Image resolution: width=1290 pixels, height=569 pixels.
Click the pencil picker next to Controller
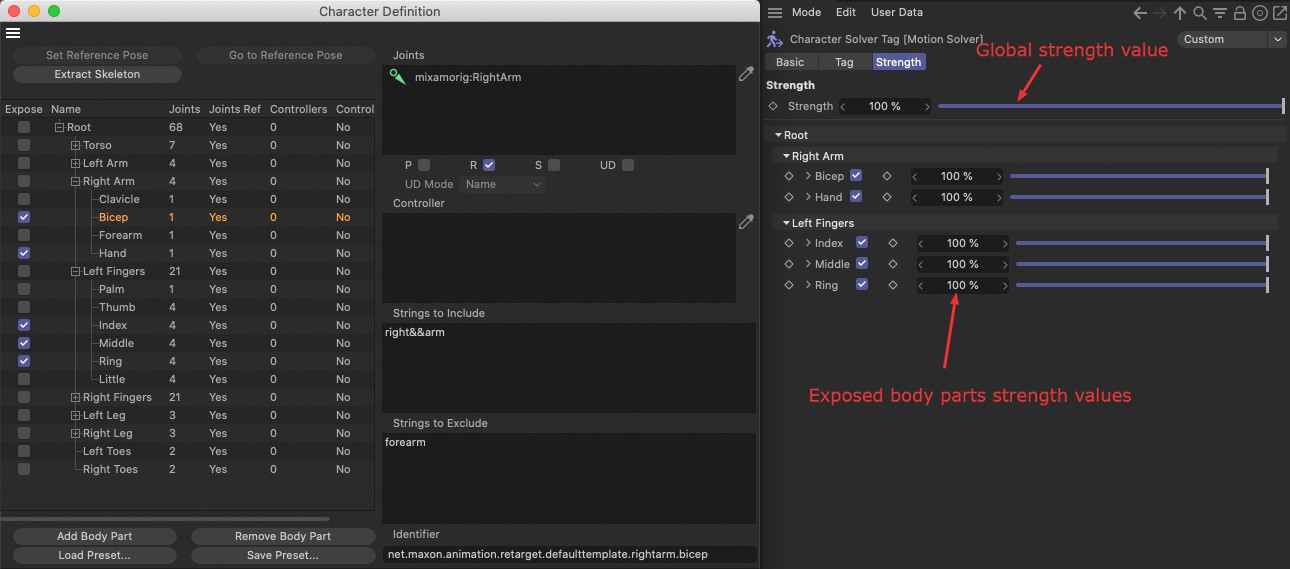tap(746, 222)
